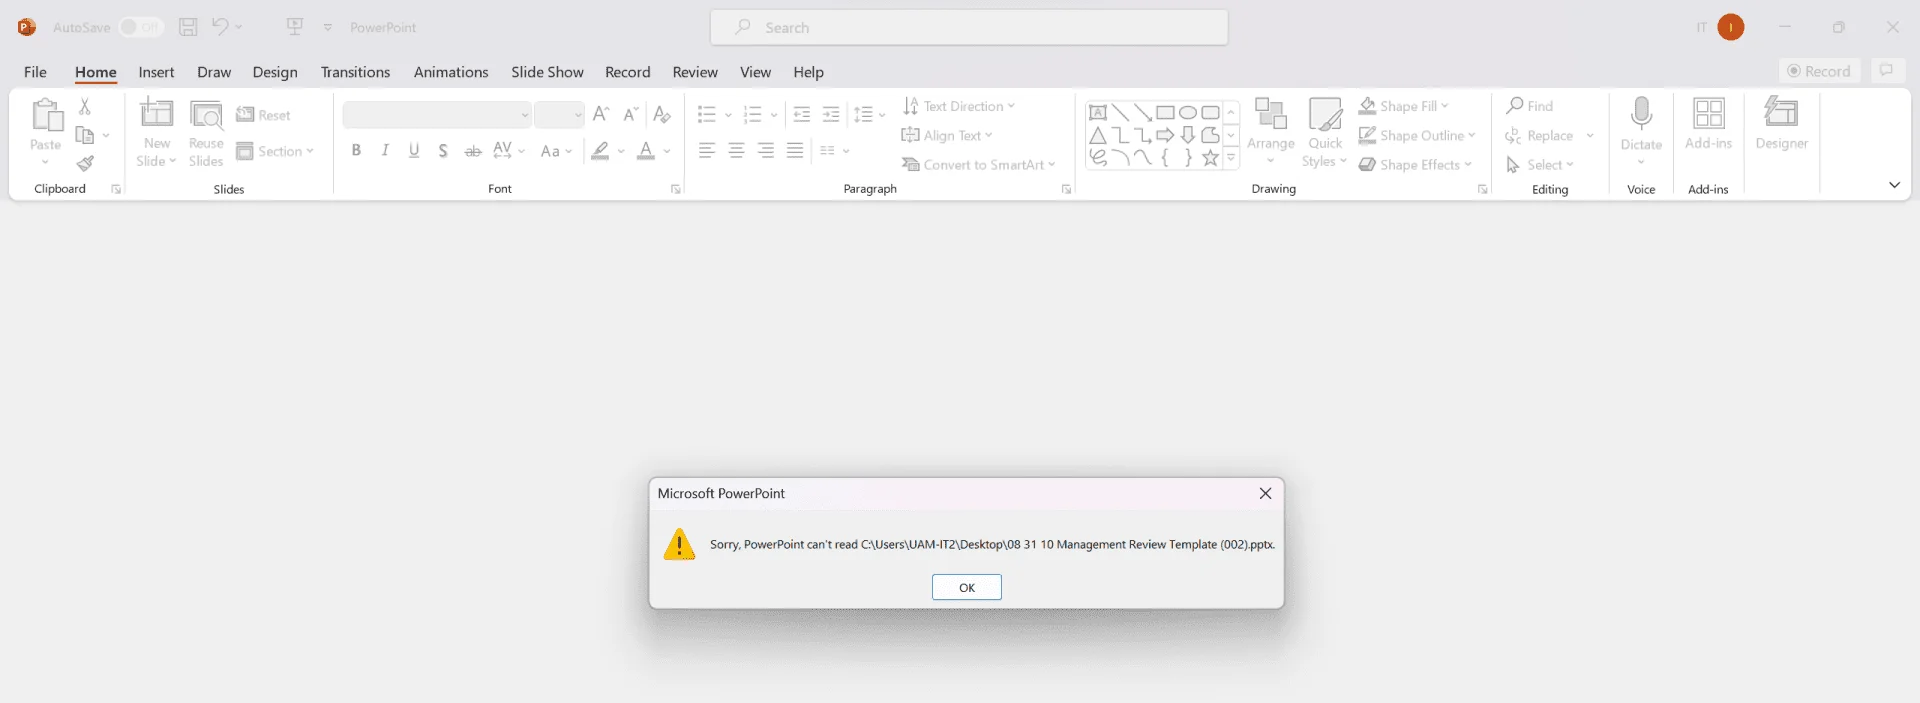Click the Numbering list icon

tap(753, 114)
